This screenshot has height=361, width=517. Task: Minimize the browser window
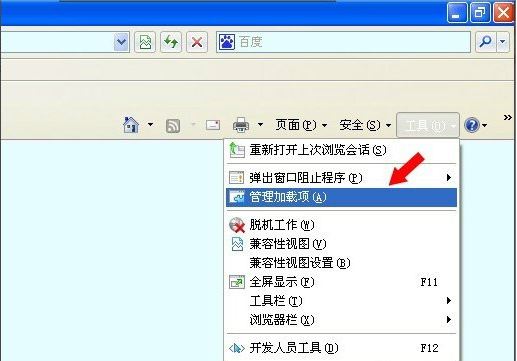click(456, 13)
